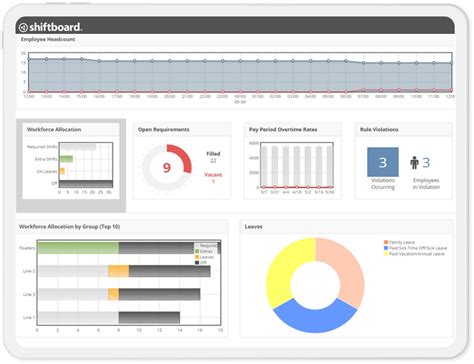Click the Family Leave legend entry
The image size is (474, 364).
point(399,242)
